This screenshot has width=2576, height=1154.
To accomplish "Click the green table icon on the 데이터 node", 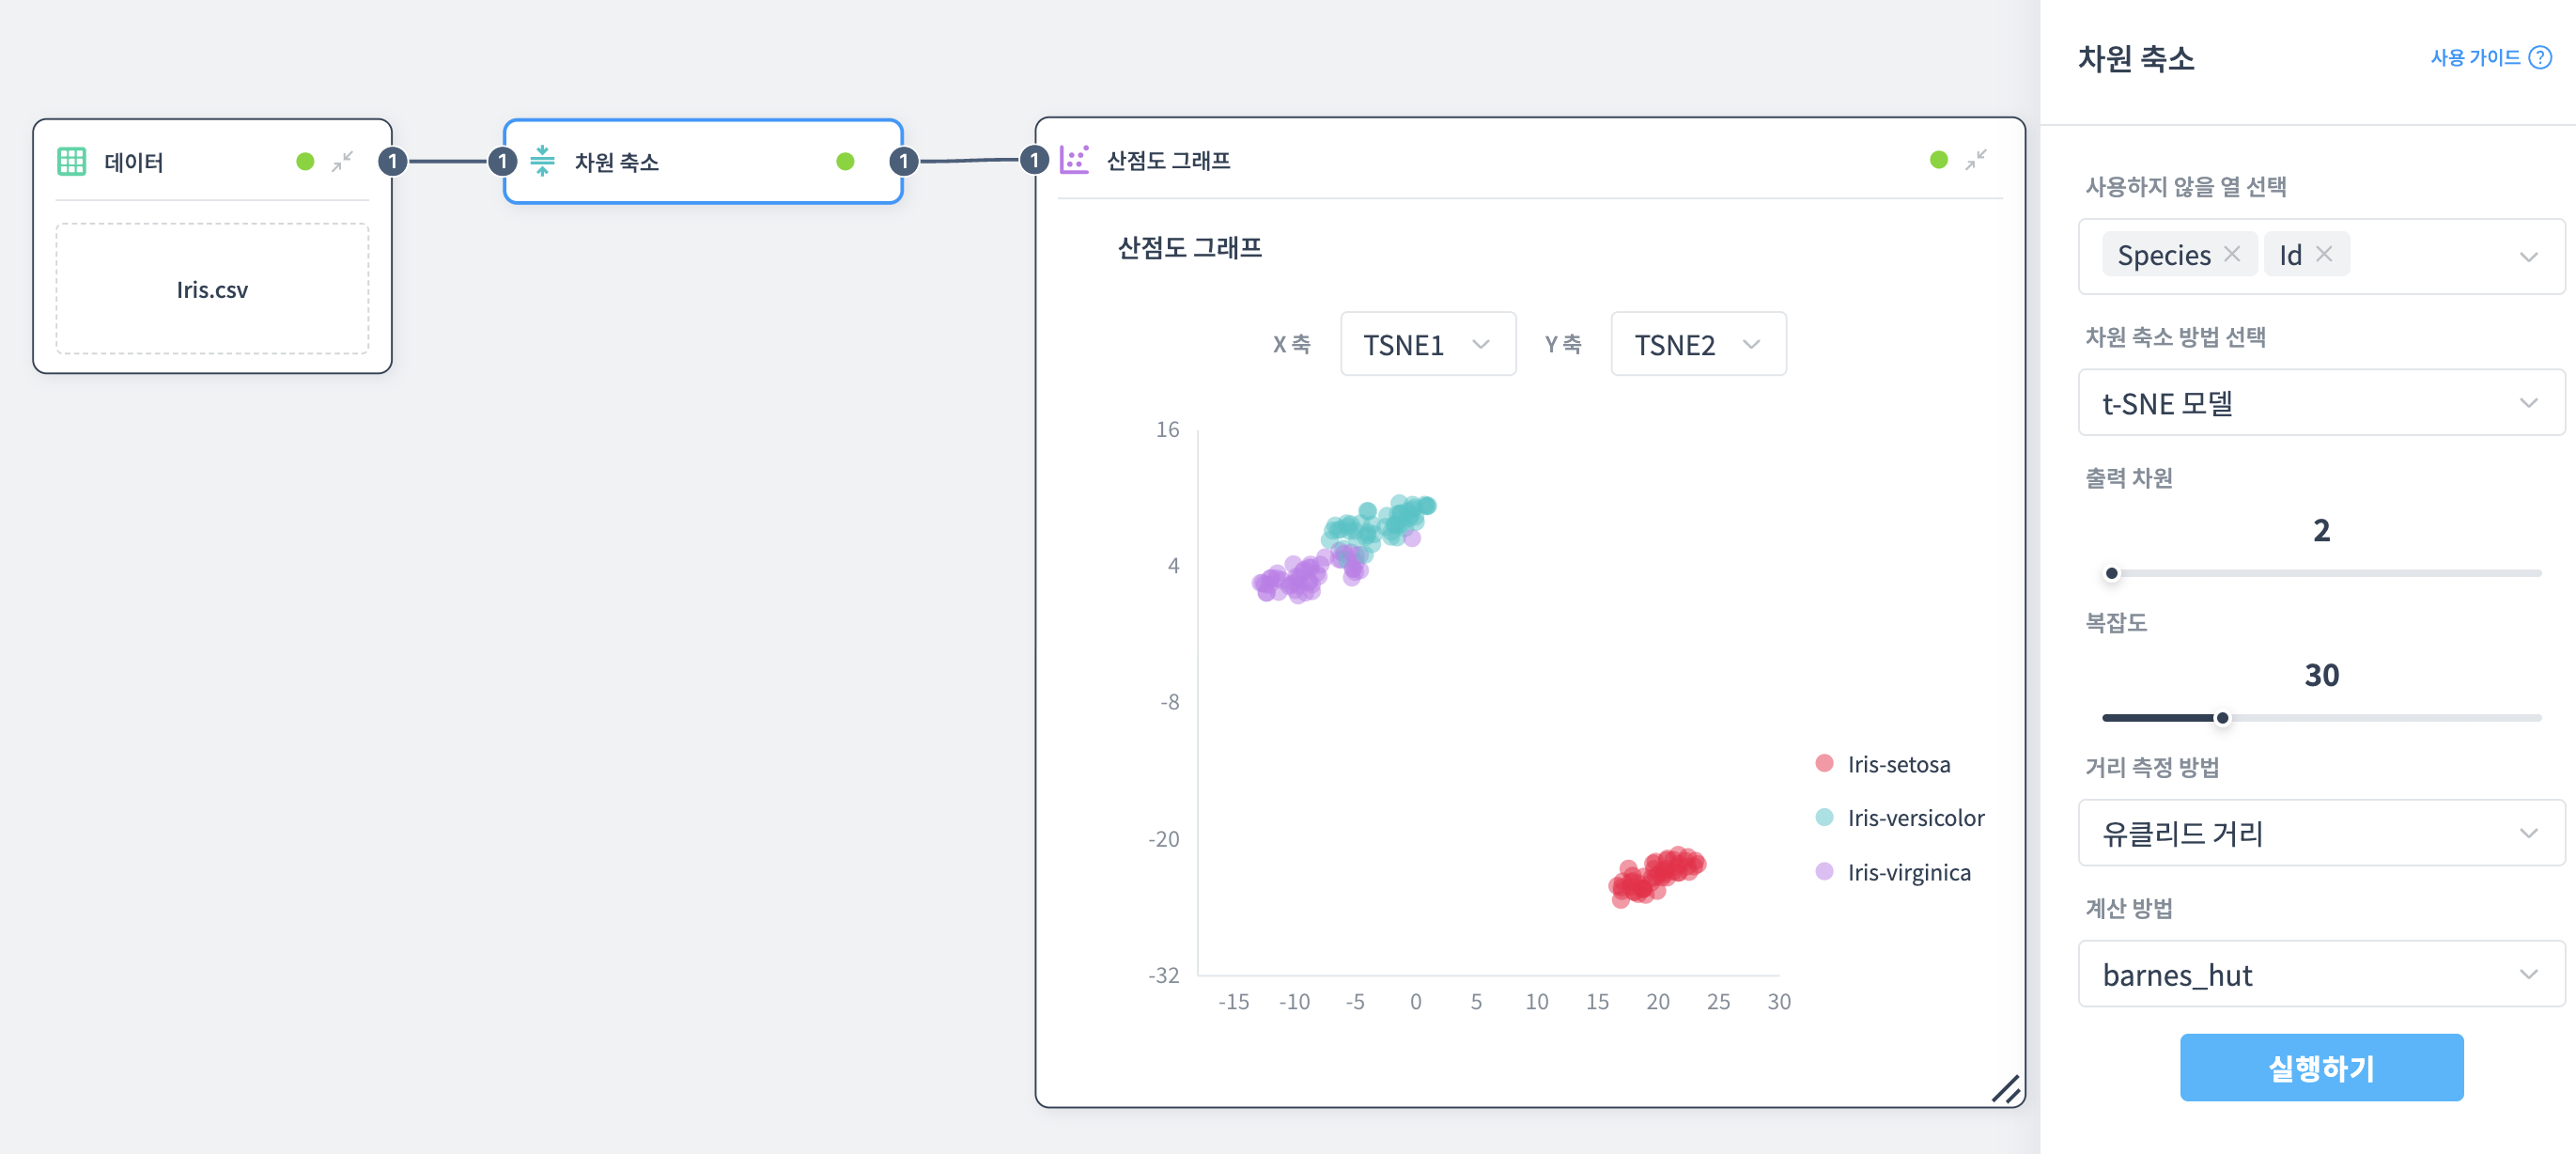I will (x=70, y=161).
